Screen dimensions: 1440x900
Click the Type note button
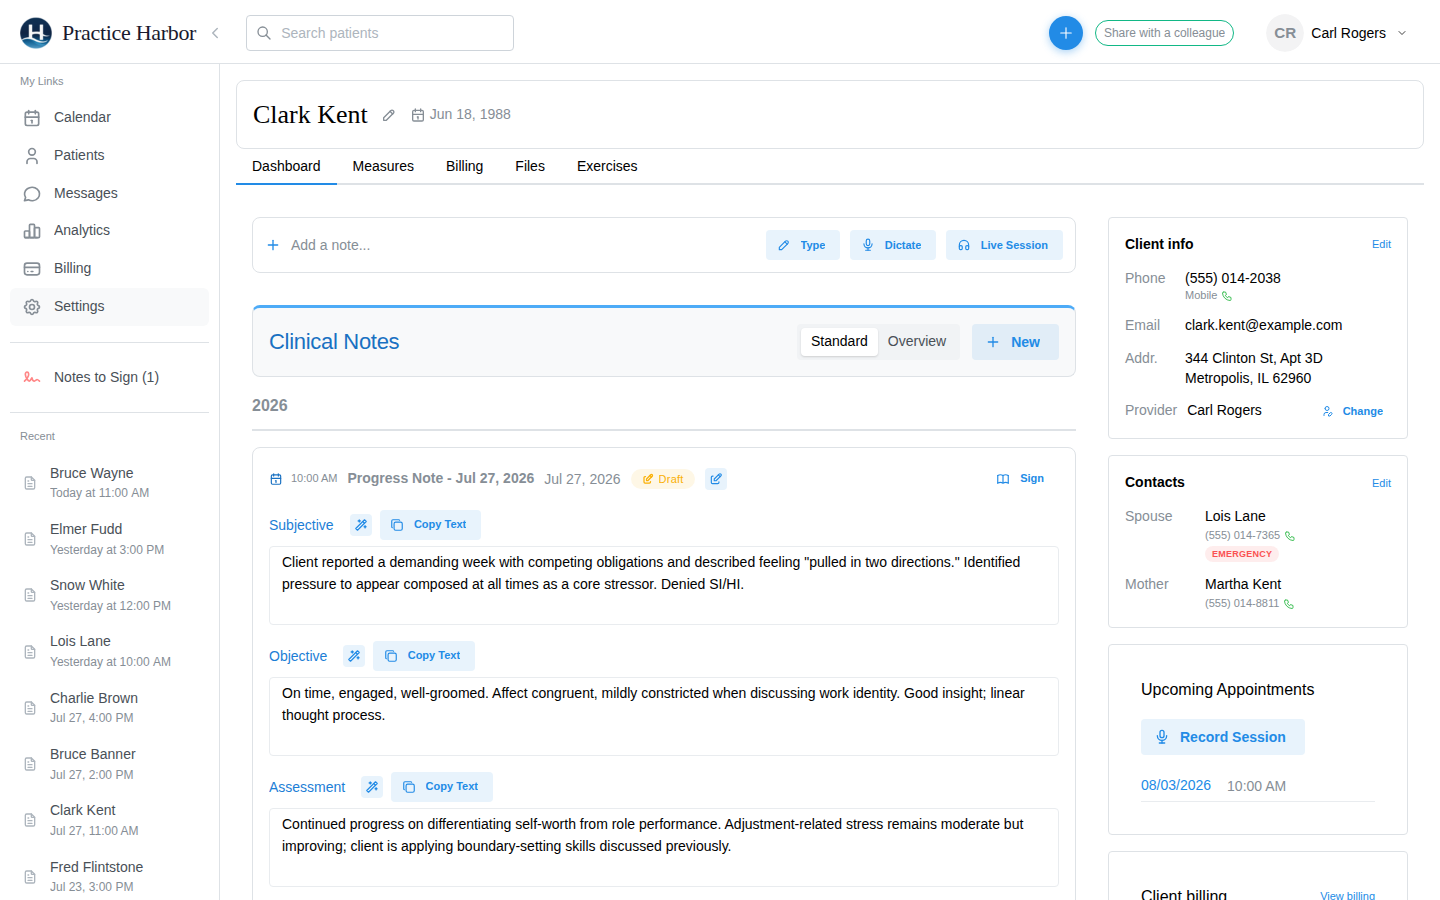click(803, 245)
